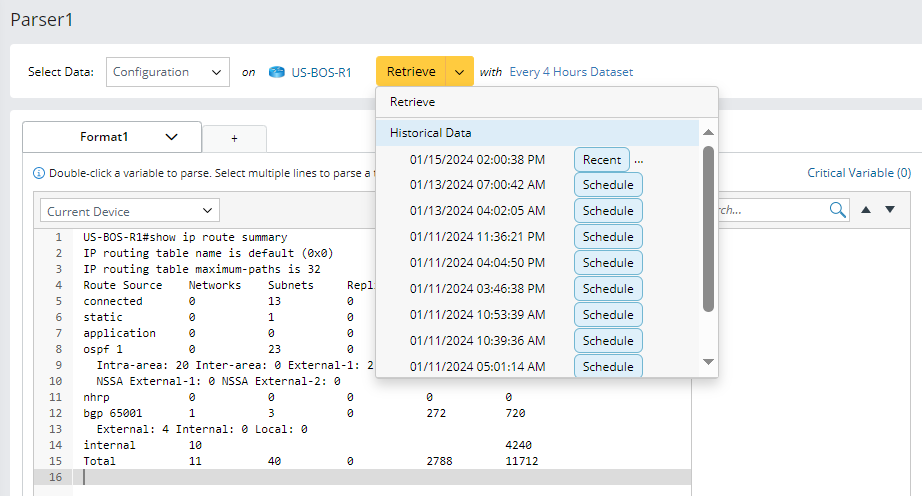Open the Select Data Configuration dropdown
Screen dimensions: 922x496
coord(167,72)
